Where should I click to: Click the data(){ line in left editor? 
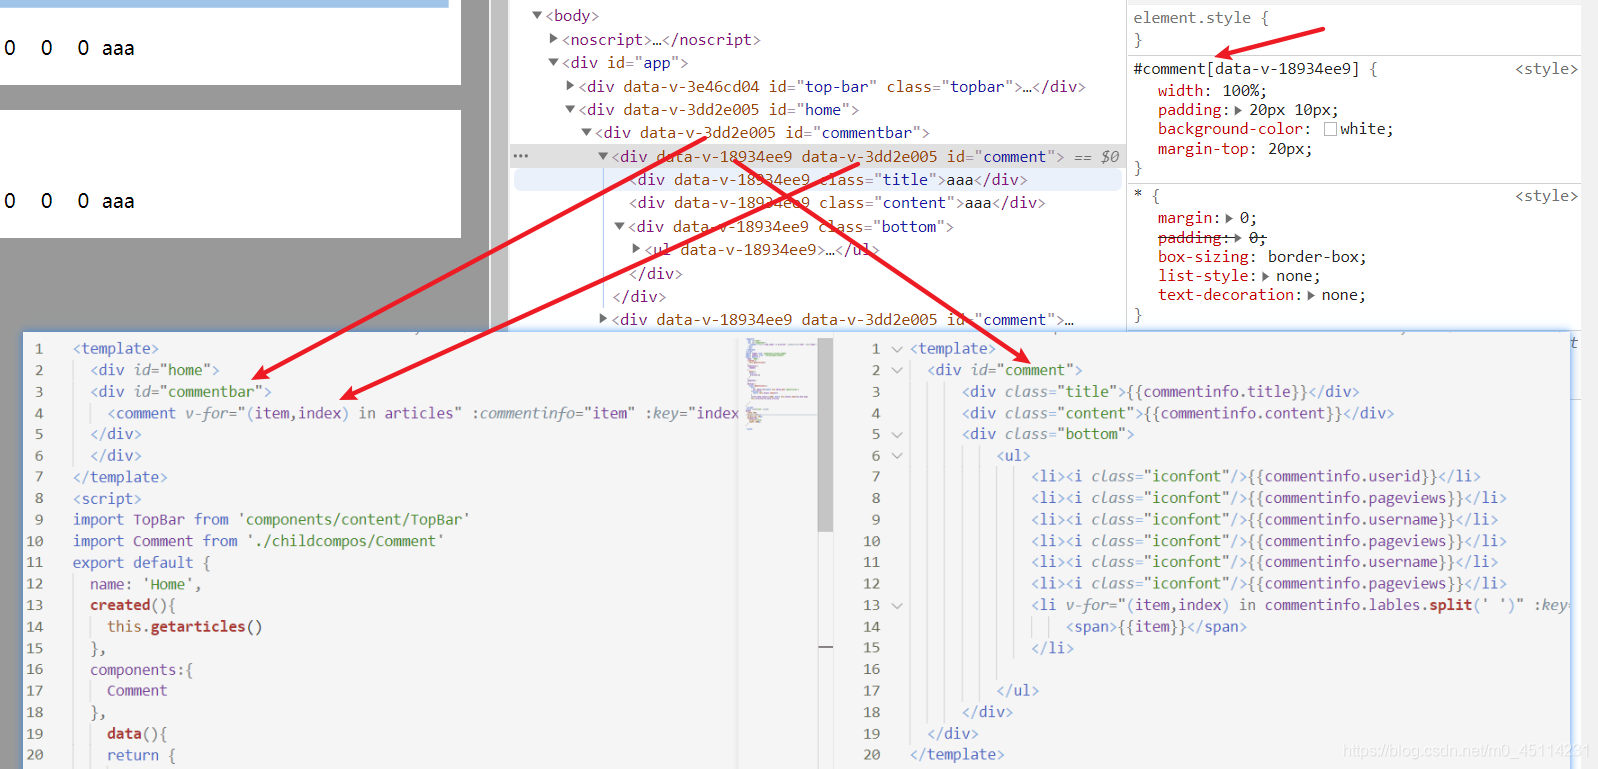[x=137, y=734]
